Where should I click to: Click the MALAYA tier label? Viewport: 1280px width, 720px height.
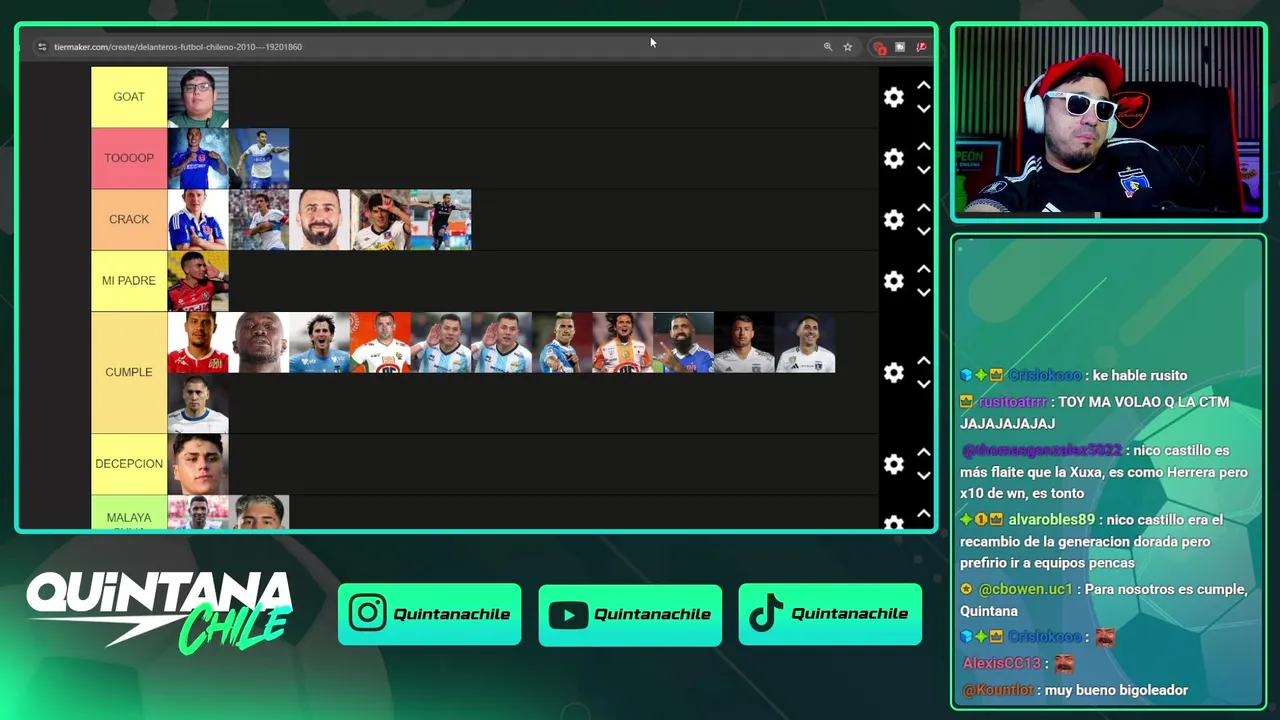click(x=129, y=513)
